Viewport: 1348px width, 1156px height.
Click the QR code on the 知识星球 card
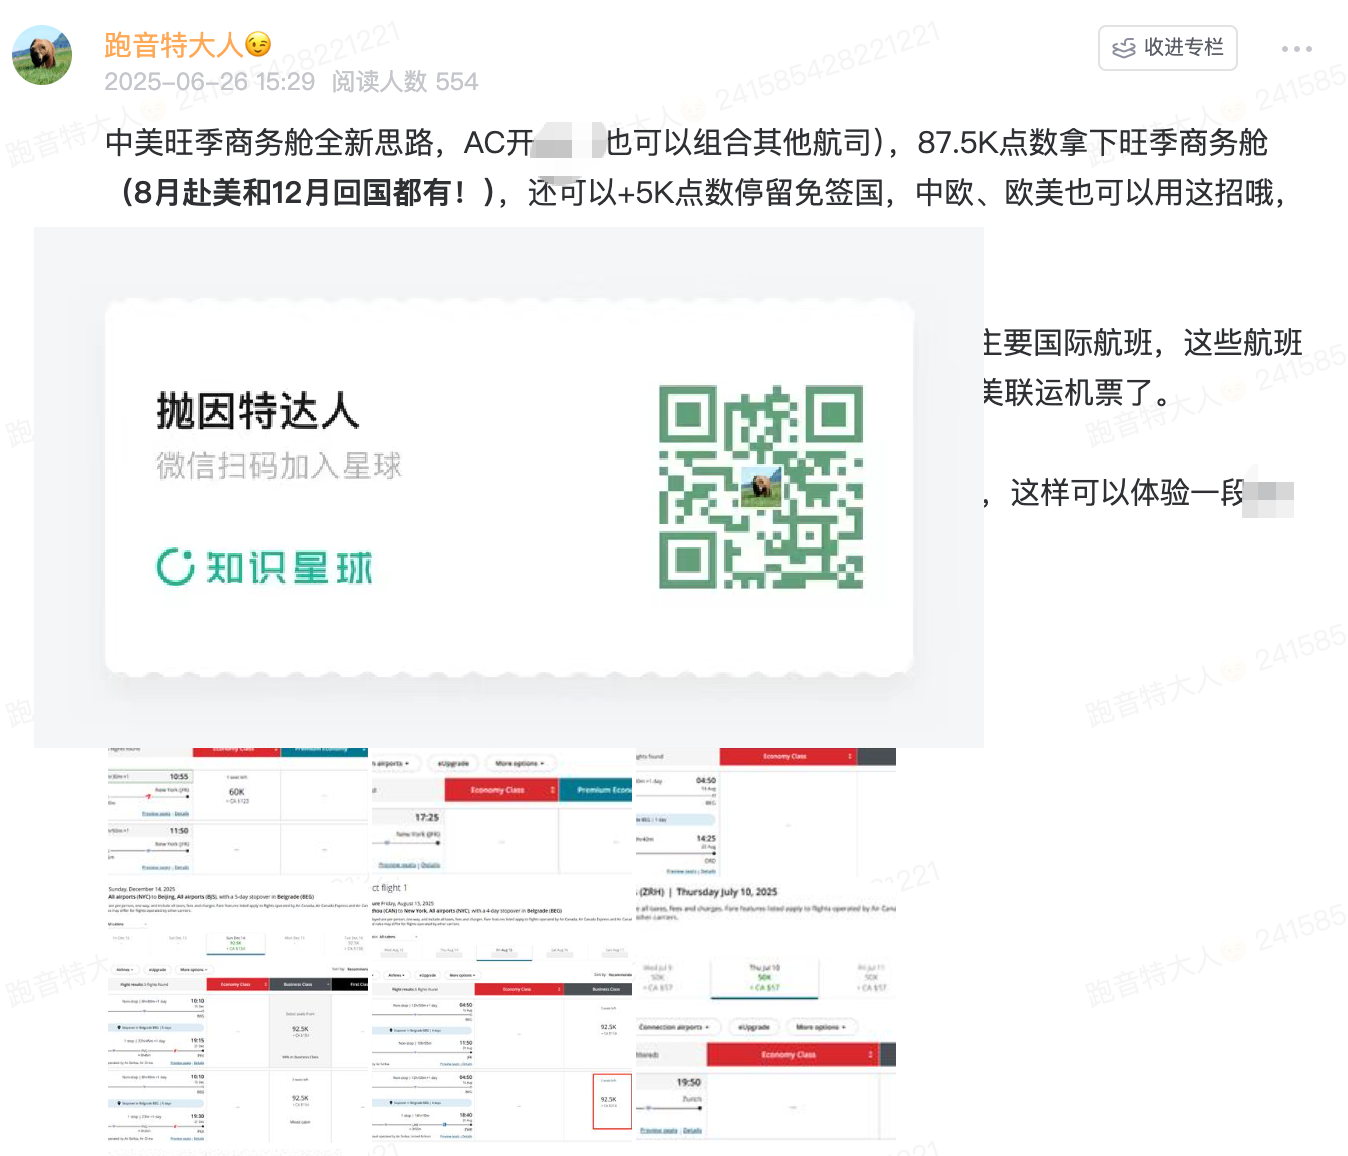[x=761, y=487]
